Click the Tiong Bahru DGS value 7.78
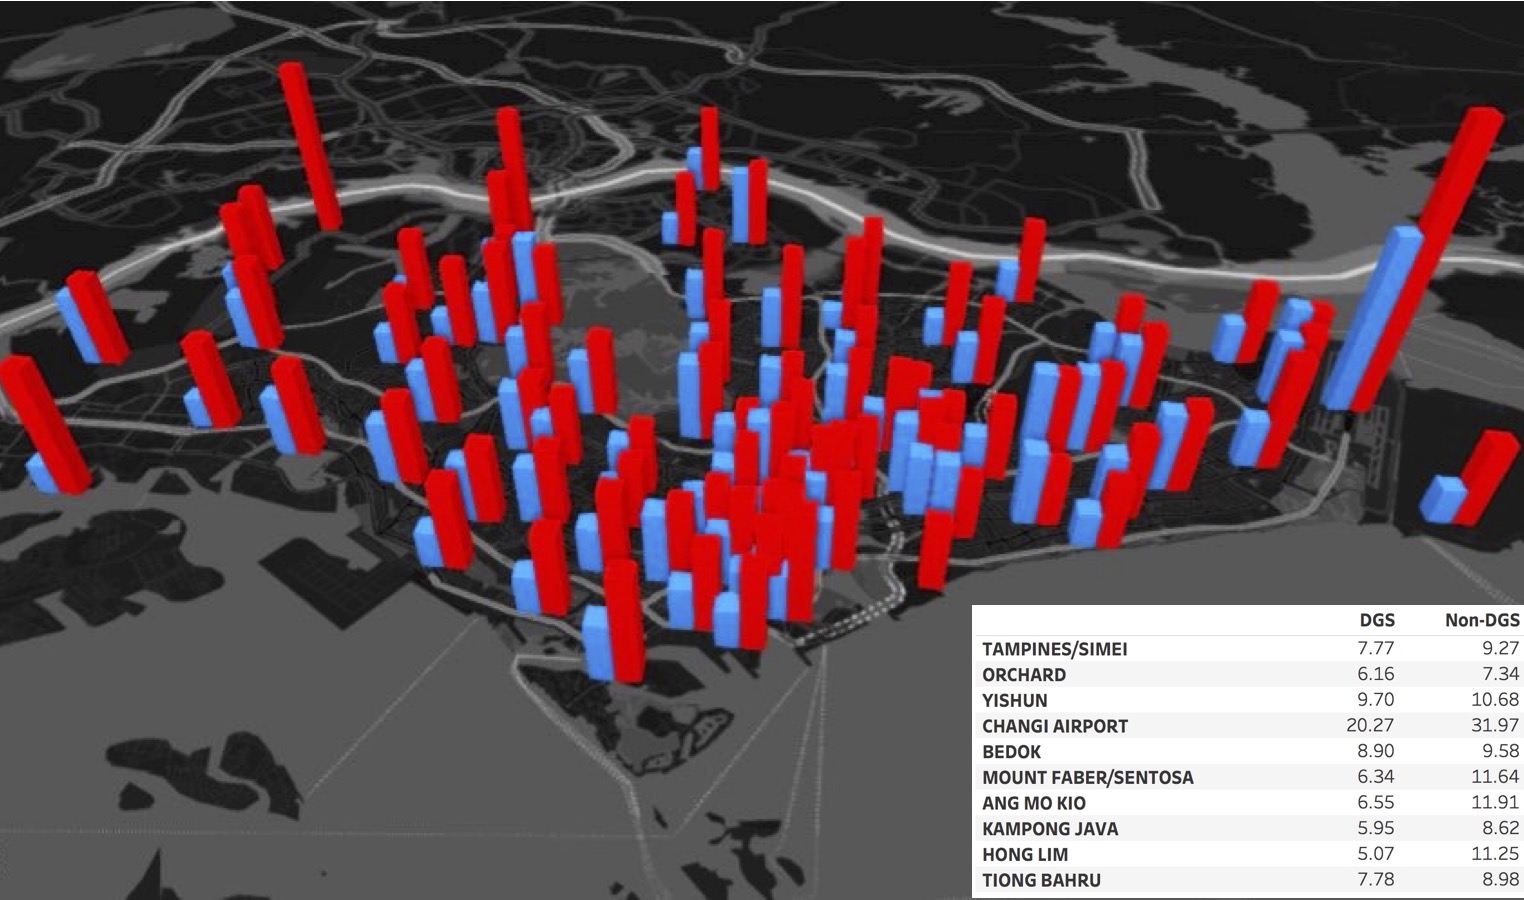The height and width of the screenshot is (900, 1524). pos(1377,880)
